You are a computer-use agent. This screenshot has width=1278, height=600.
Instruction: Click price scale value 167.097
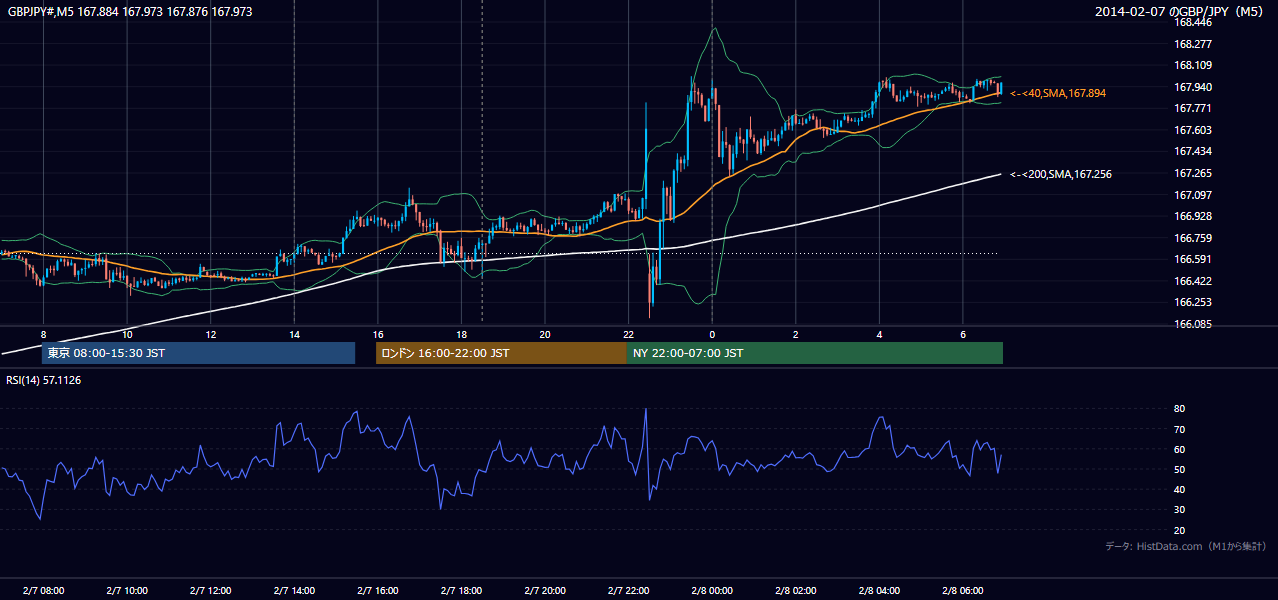1193,195
